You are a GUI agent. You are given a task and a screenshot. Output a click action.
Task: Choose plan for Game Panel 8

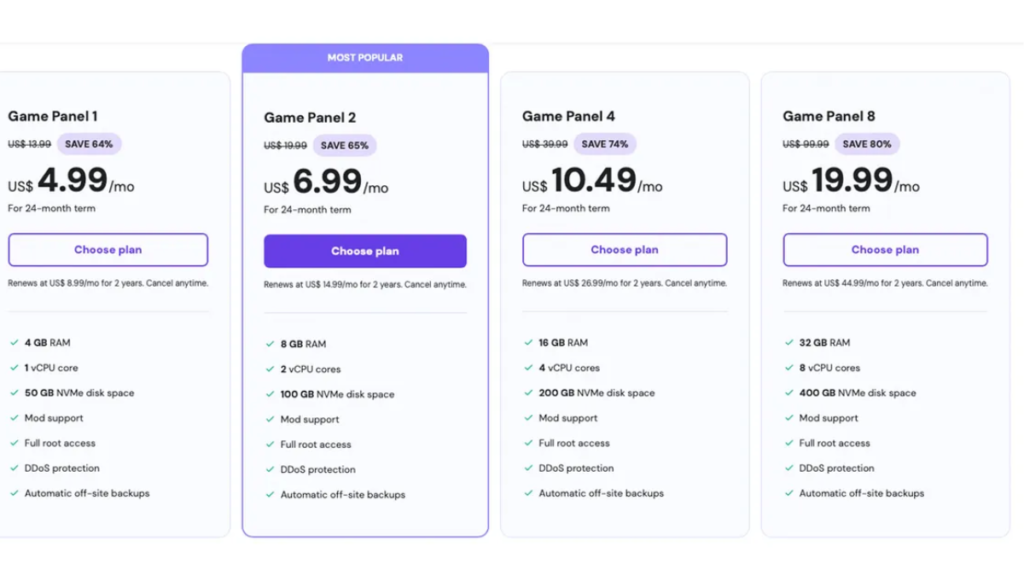coord(885,250)
